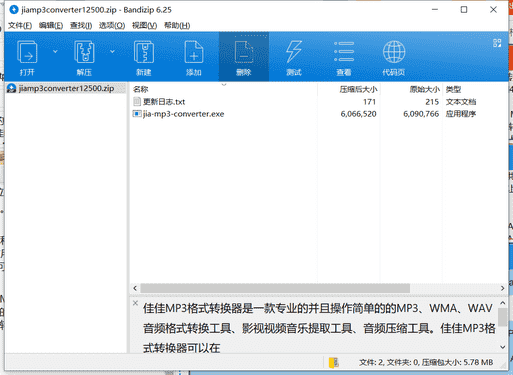Viewport: 513px width, 375px height.
Task: Select jiamp3converter12500.zip in the tree panel
Action: [66, 88]
